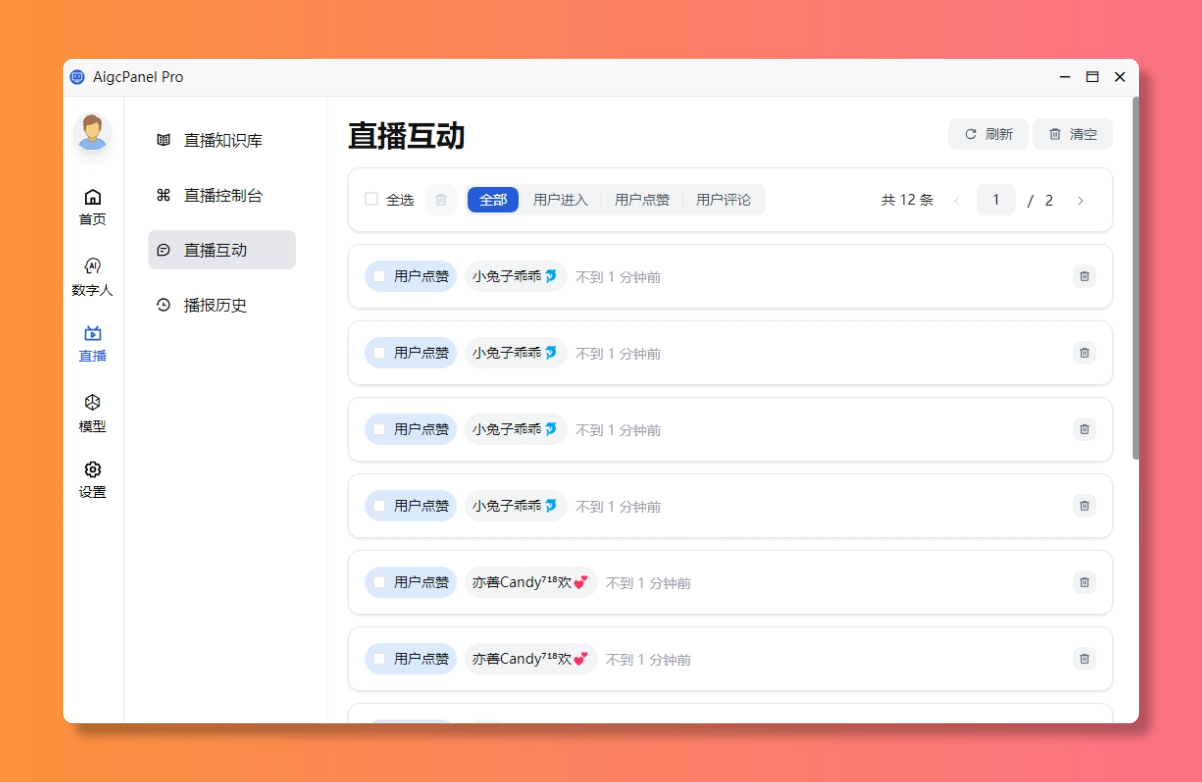This screenshot has width=1202, height=782.
Task: Click the 刷新 refresh button
Action: click(x=988, y=134)
